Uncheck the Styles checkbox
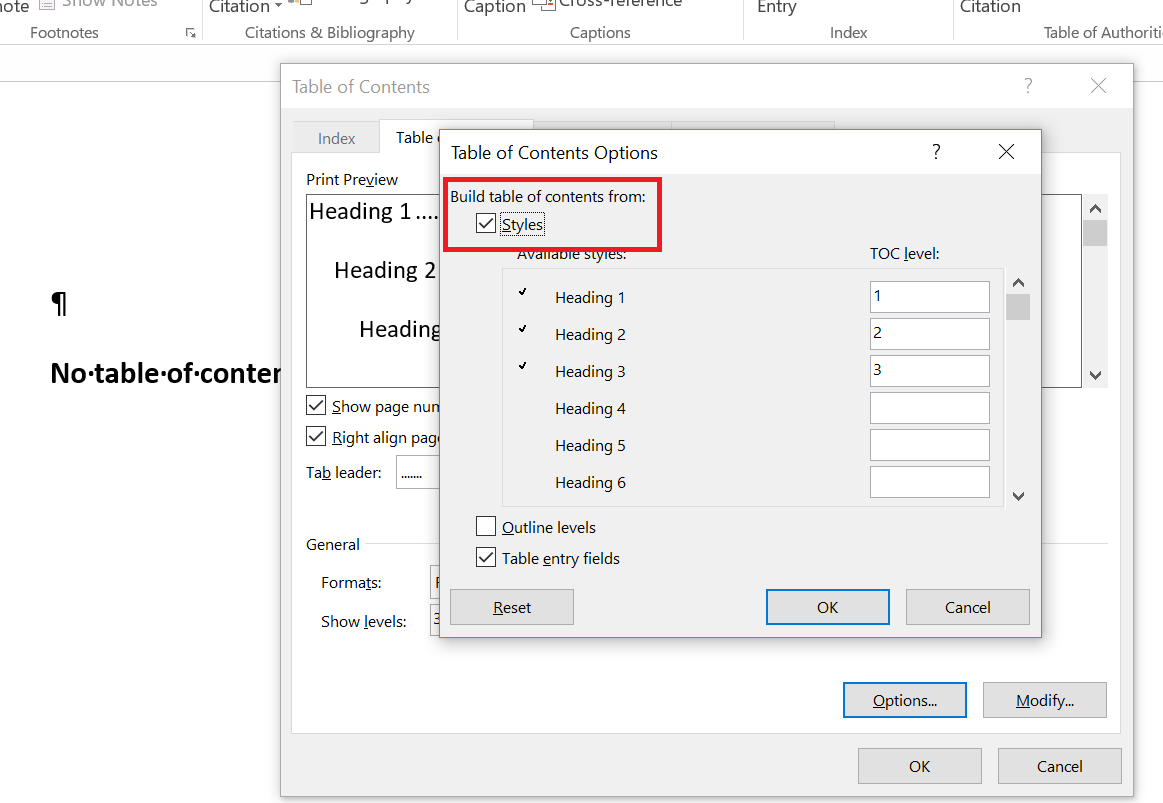 tap(486, 223)
